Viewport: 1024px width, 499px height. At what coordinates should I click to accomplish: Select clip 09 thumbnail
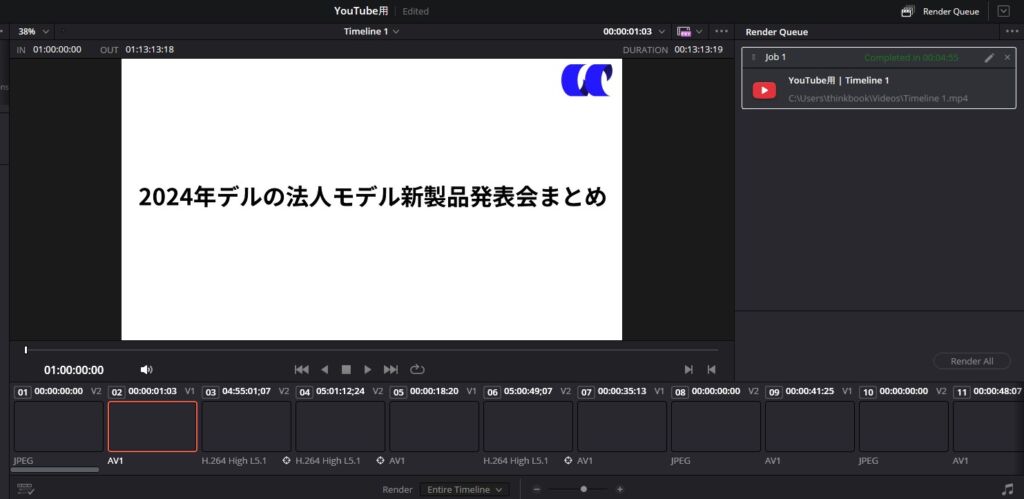click(810, 427)
